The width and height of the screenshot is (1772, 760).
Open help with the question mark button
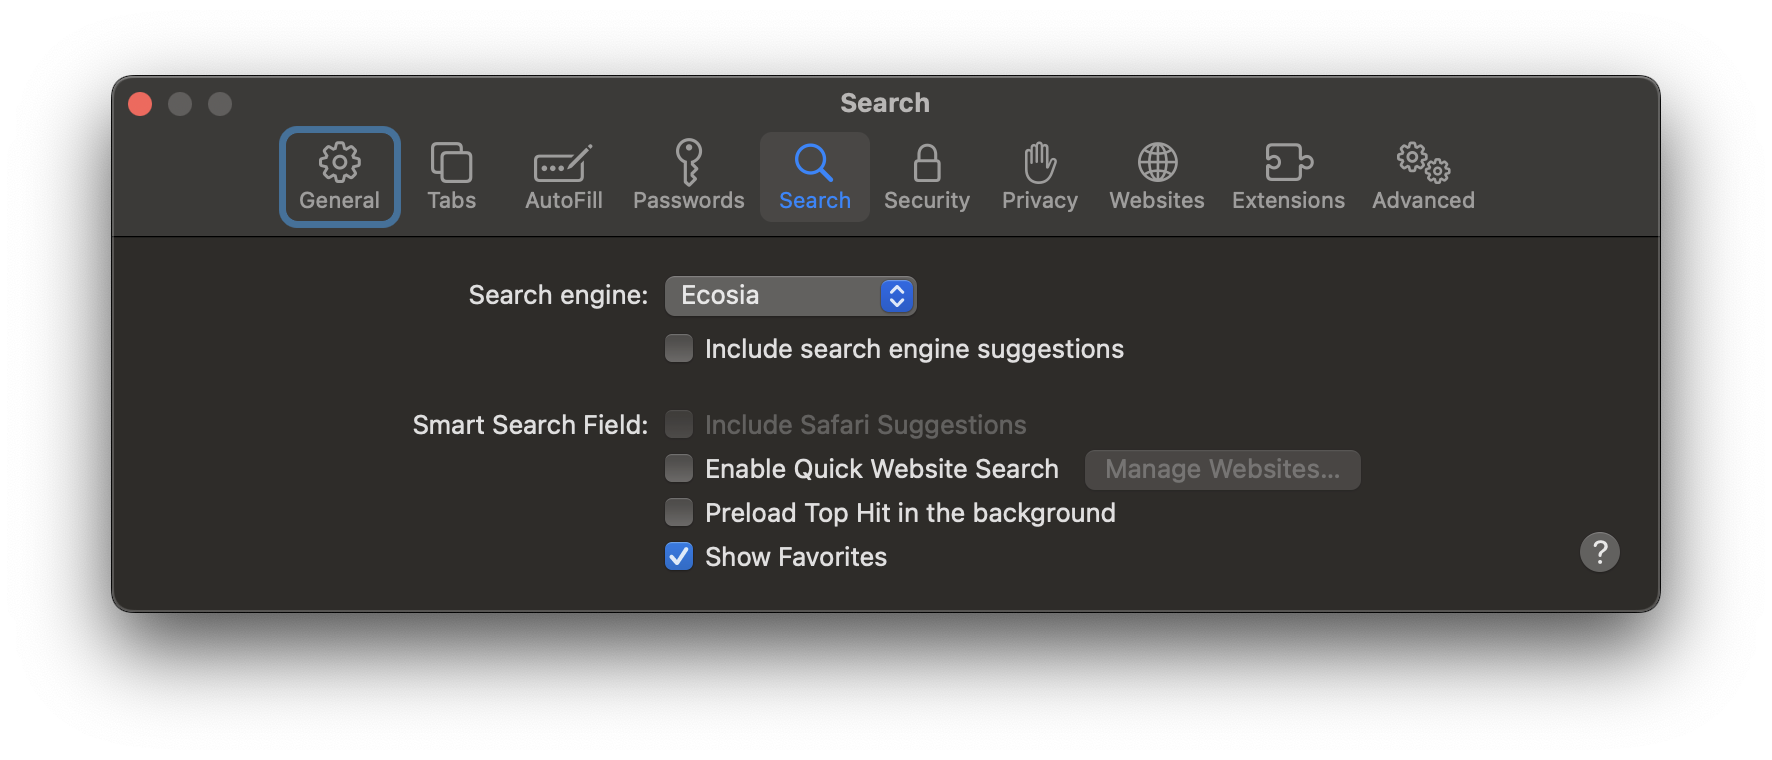[x=1599, y=552]
